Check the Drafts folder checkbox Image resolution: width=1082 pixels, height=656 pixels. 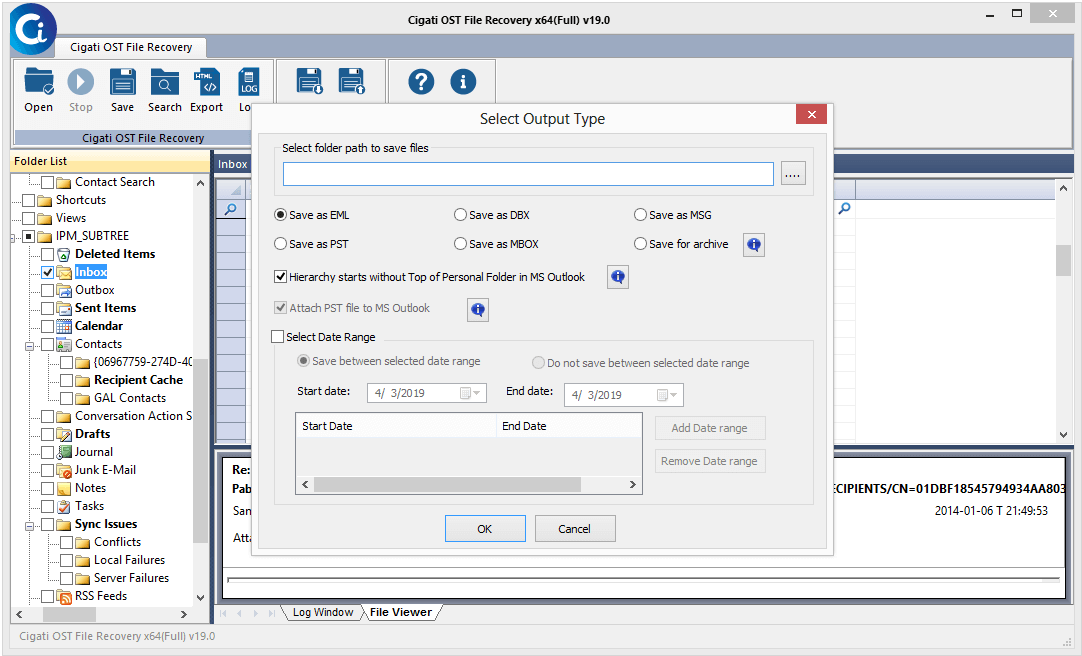tap(48, 435)
